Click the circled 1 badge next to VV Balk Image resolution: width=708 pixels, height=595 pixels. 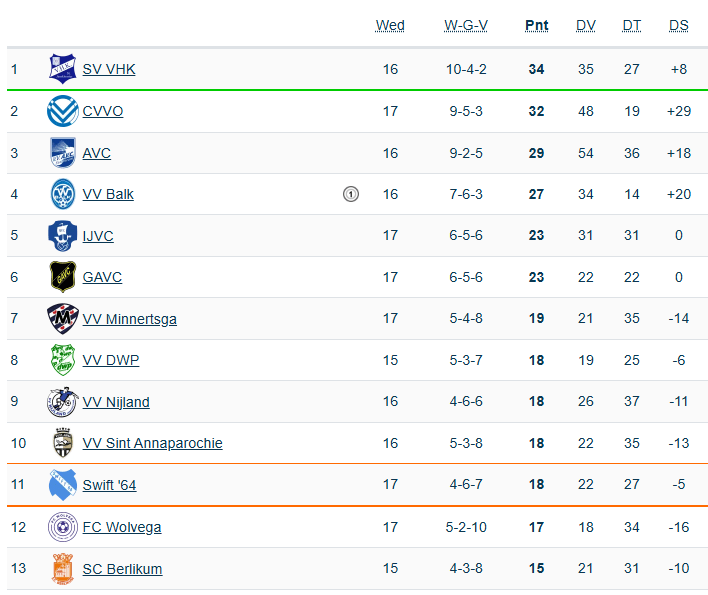pyautogui.click(x=351, y=194)
